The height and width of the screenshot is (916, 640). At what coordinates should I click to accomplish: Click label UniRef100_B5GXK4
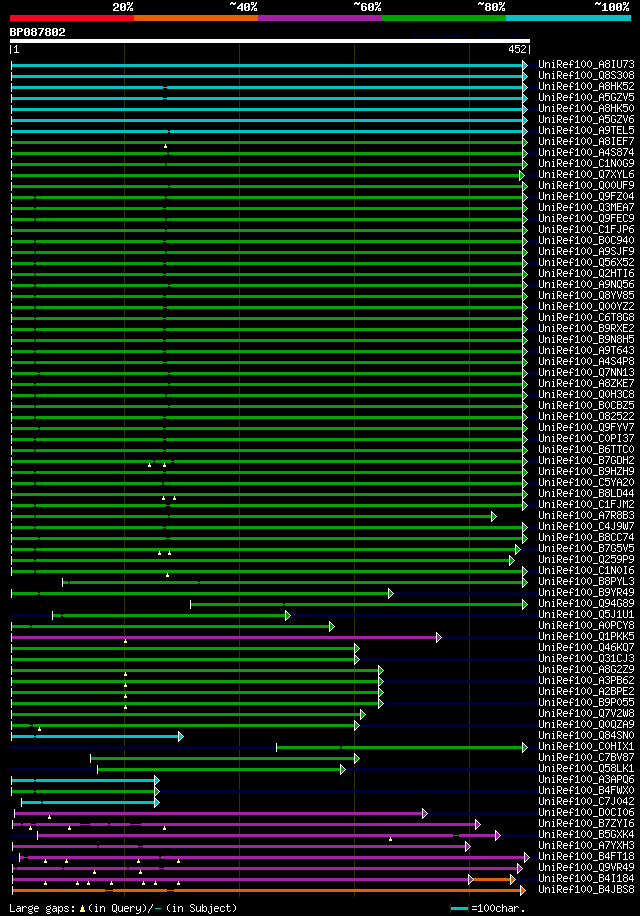pyautogui.click(x=586, y=835)
